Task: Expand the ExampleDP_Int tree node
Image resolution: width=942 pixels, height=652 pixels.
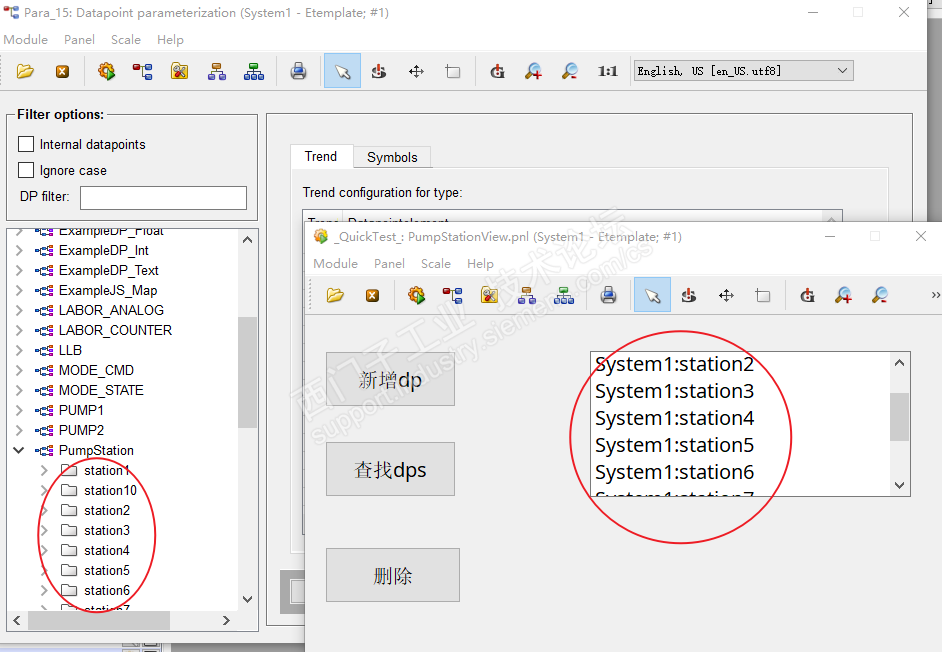Action: click(19, 251)
